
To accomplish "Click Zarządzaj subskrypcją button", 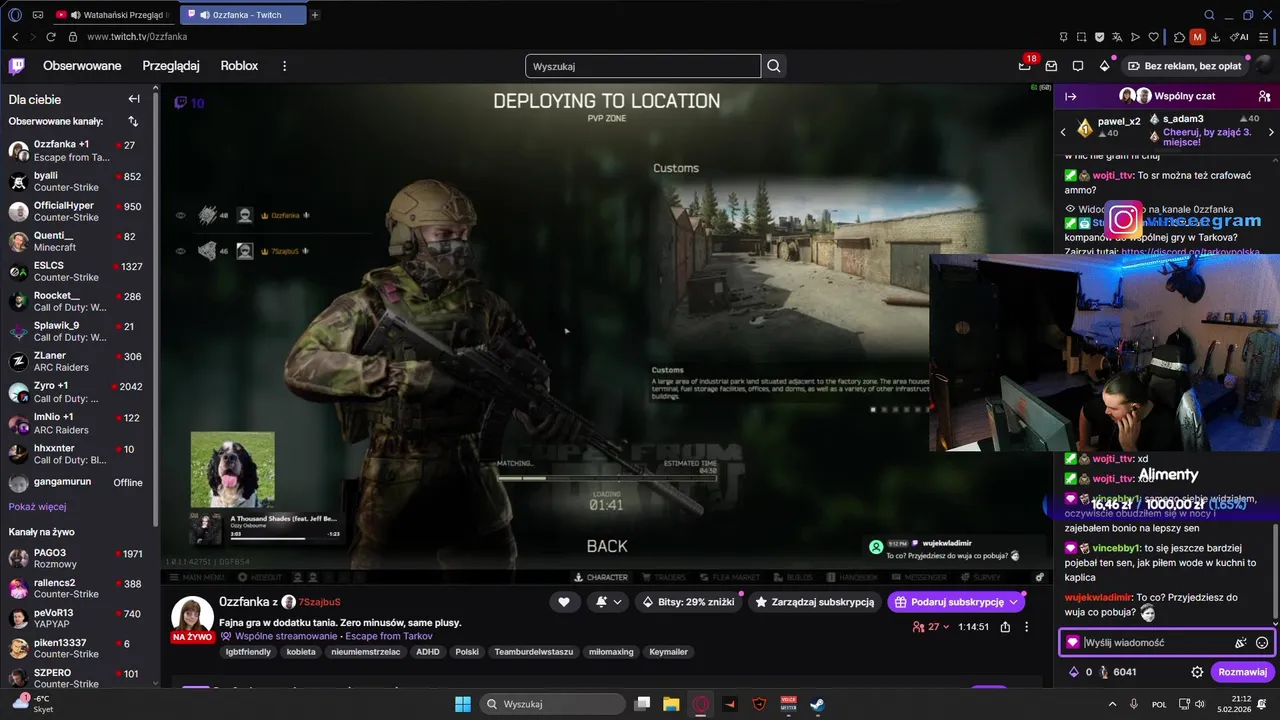I will pos(815,602).
